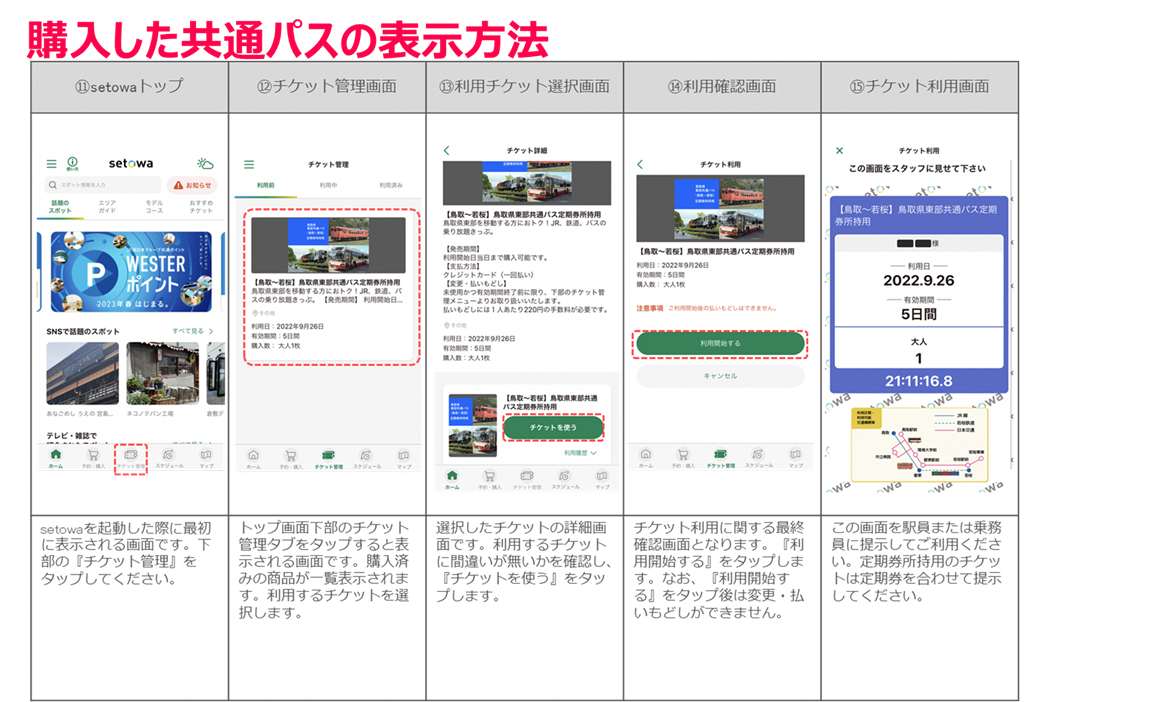Viewport: 1152px width, 702px height.
Task: Select the 利用済み tab
Action: (x=391, y=186)
